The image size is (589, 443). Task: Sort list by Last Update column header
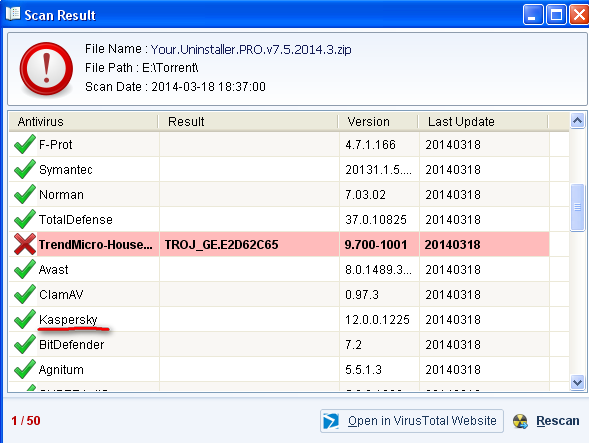483,122
